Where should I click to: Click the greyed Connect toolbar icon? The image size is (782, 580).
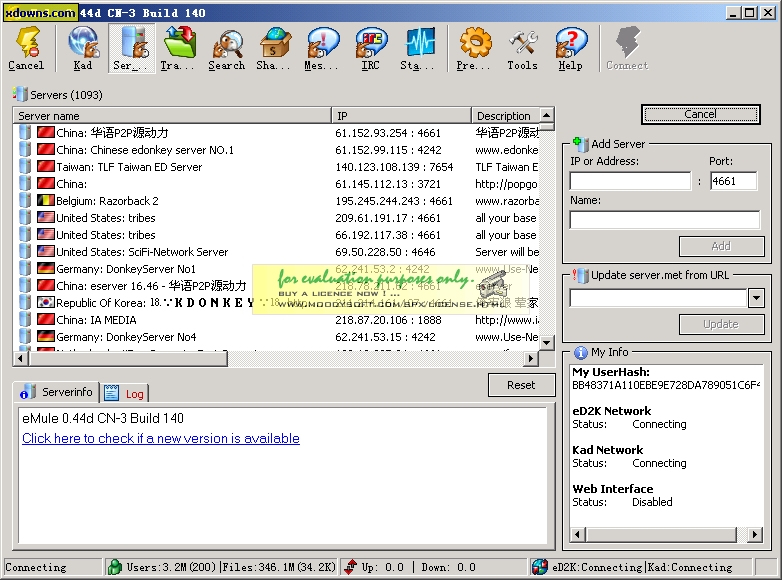[x=627, y=48]
